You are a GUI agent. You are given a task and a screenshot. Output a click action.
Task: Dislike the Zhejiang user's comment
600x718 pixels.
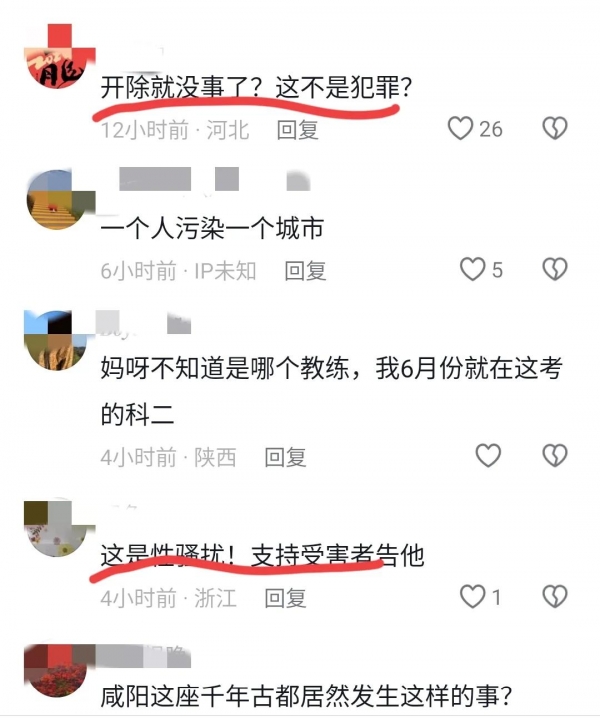555,596
